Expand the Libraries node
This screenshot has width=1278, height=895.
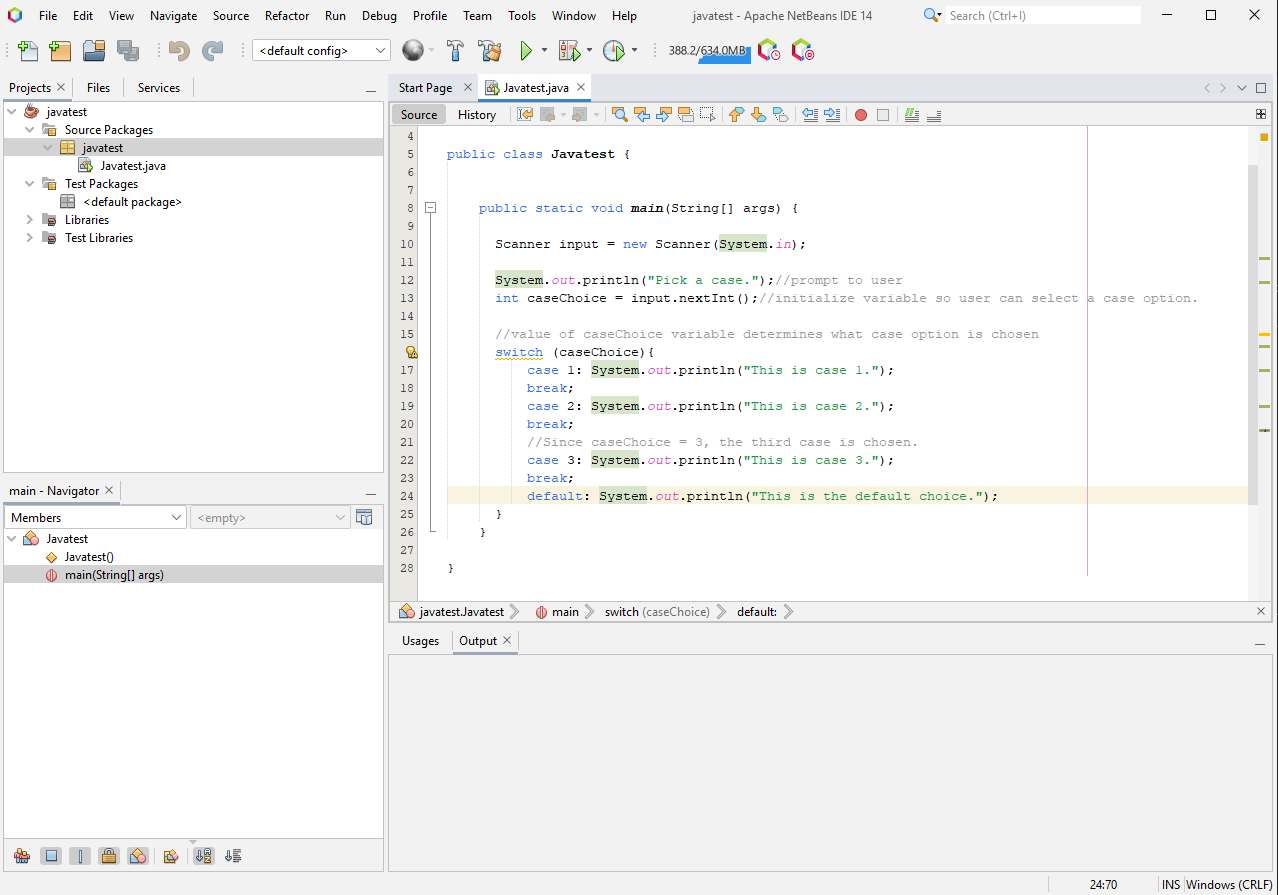click(29, 220)
